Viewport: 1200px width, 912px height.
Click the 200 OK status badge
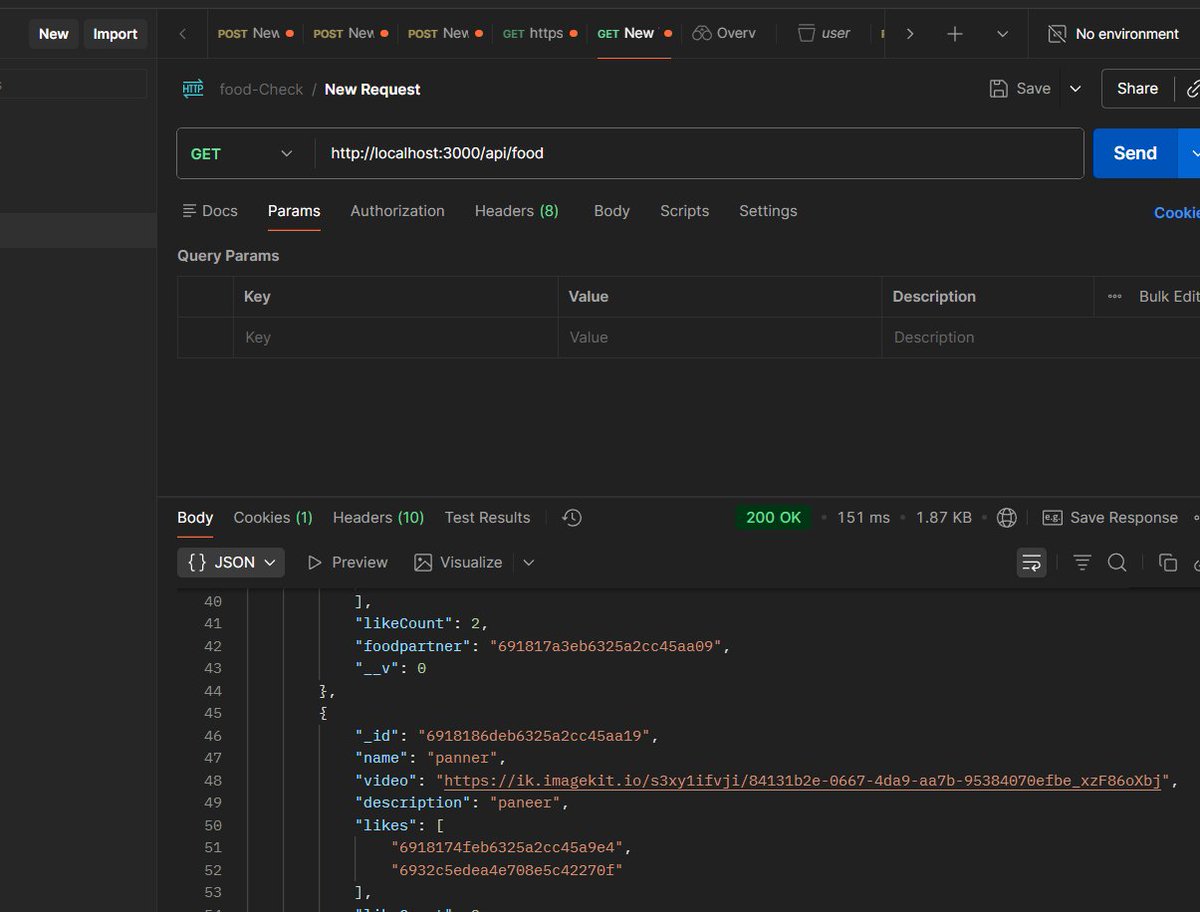click(774, 518)
